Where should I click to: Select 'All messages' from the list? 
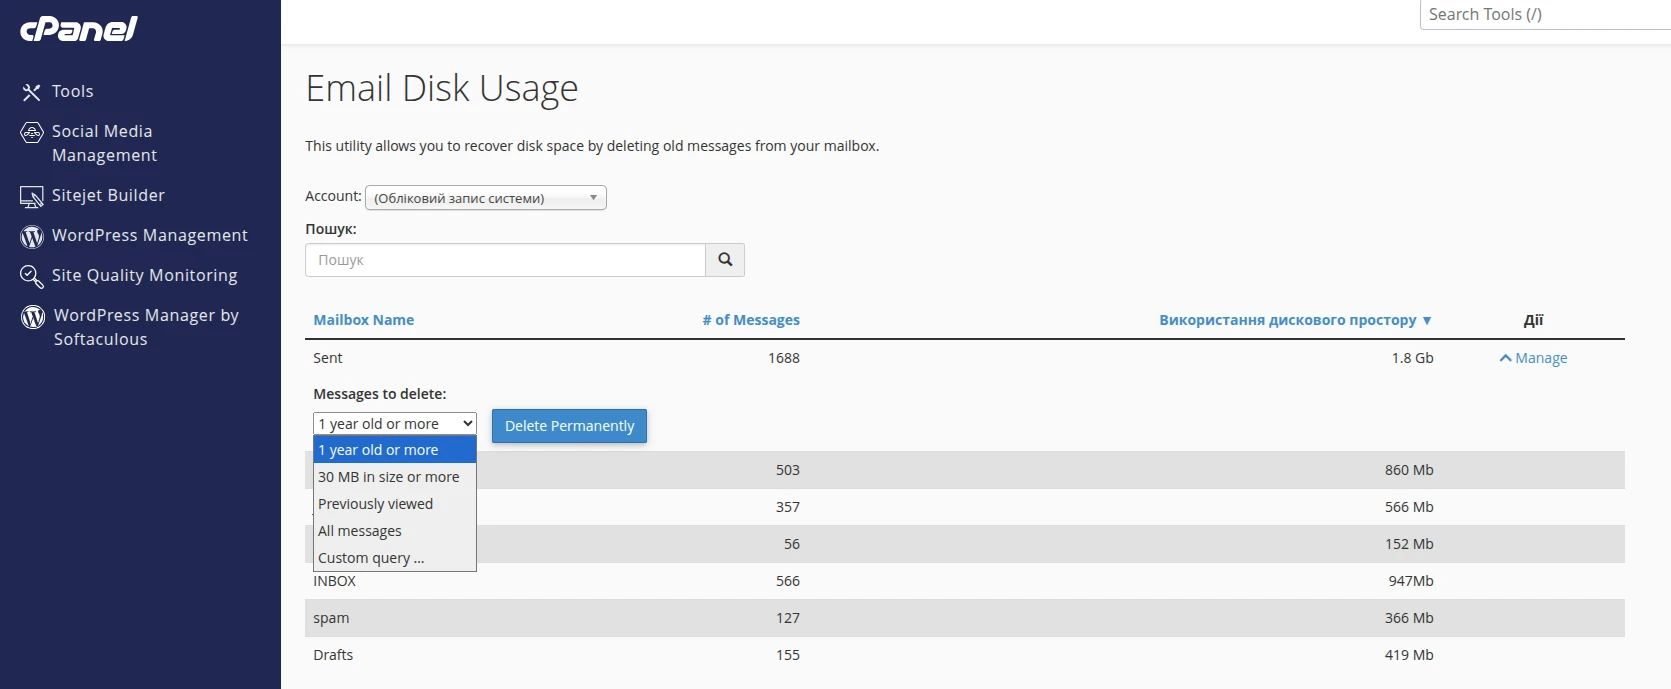pyautogui.click(x=360, y=531)
